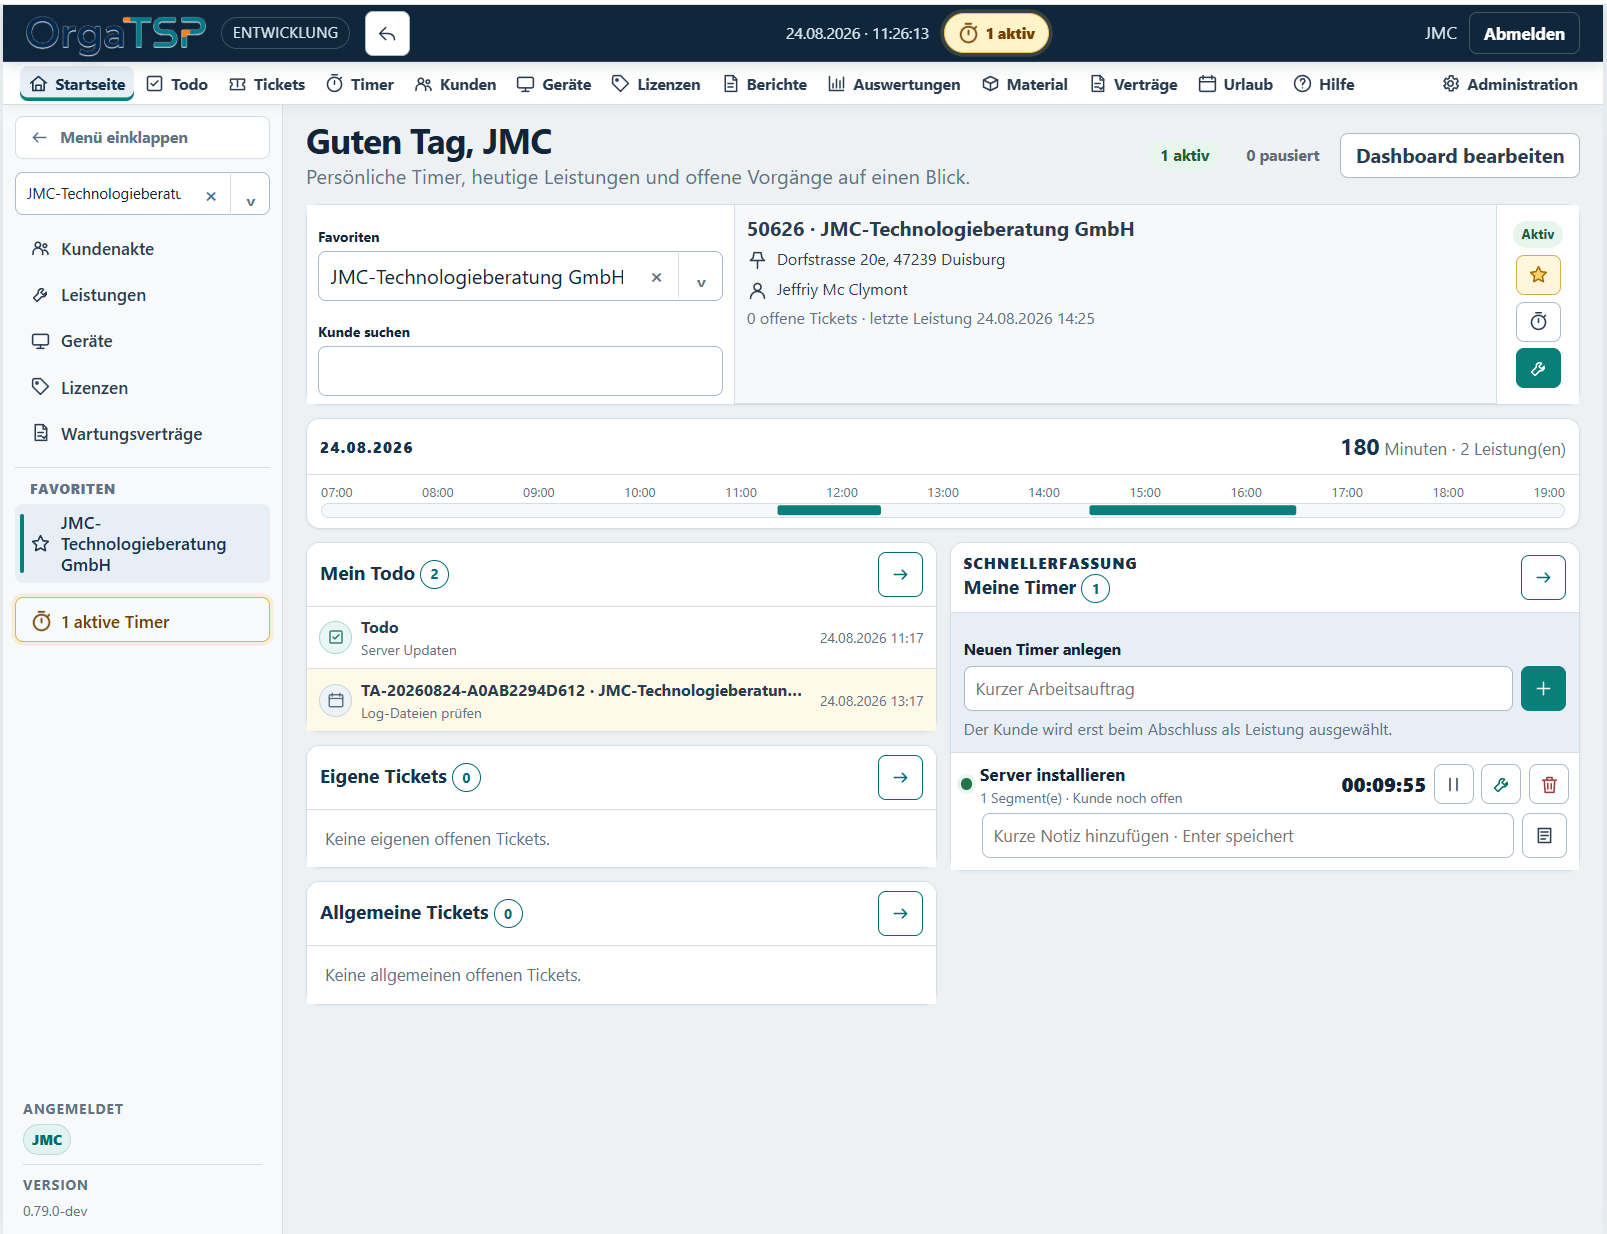This screenshot has width=1607, height=1234.
Task: Collapse sidebar with Menü einklappen
Action: (142, 138)
